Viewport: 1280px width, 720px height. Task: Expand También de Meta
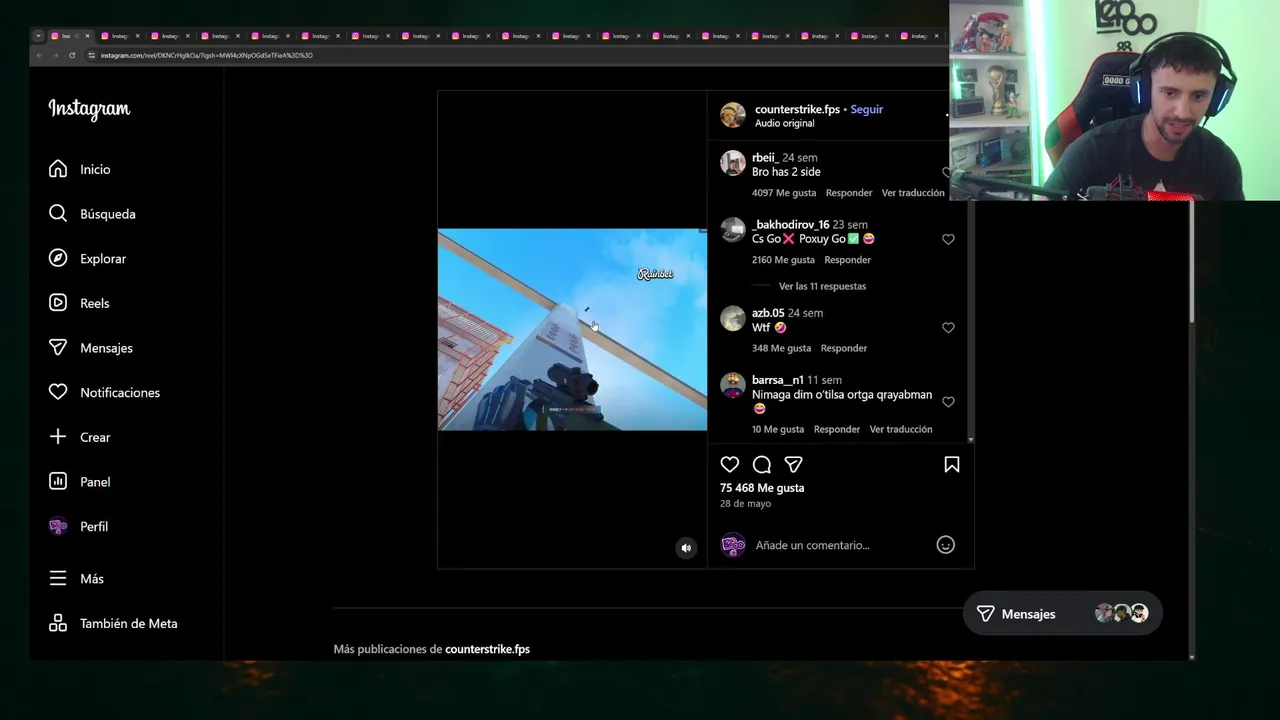(114, 623)
